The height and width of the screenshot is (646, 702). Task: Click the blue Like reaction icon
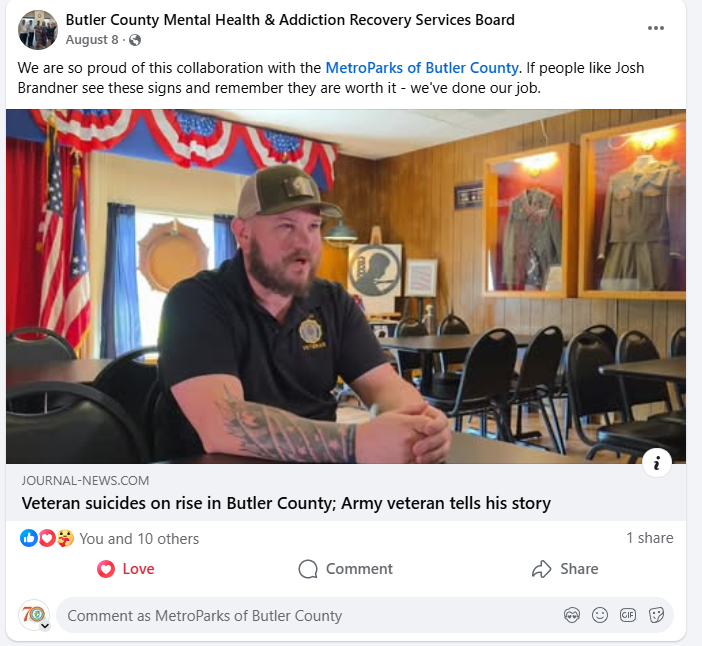pos(29,538)
